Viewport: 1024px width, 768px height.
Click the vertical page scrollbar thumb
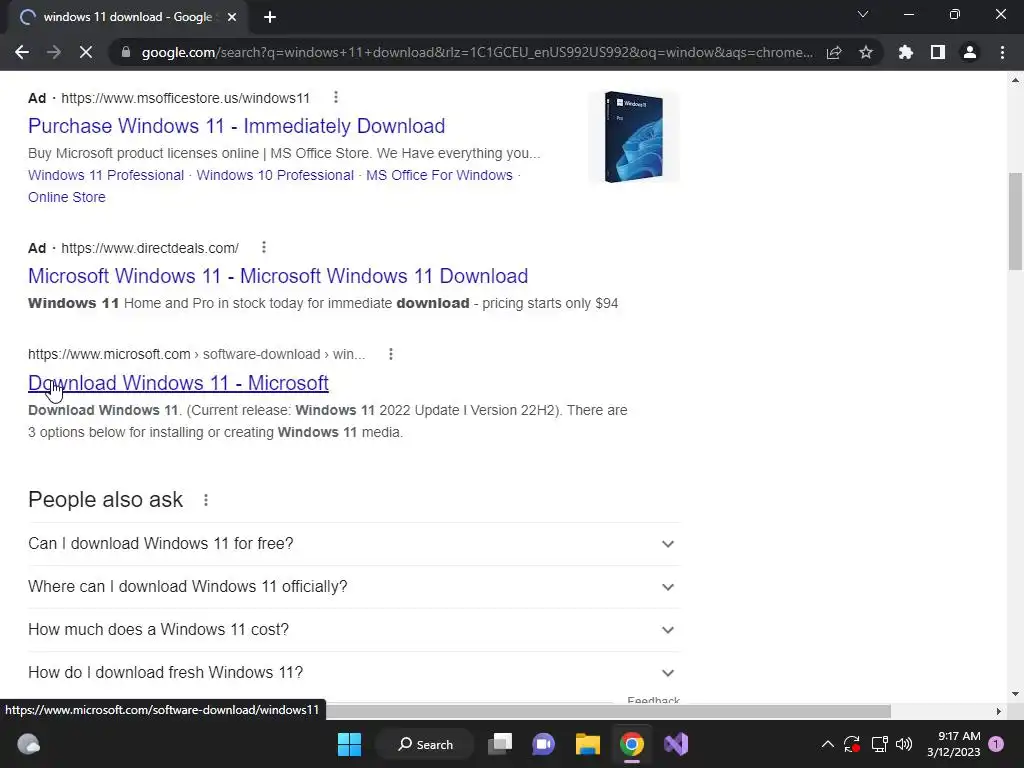(x=1015, y=221)
